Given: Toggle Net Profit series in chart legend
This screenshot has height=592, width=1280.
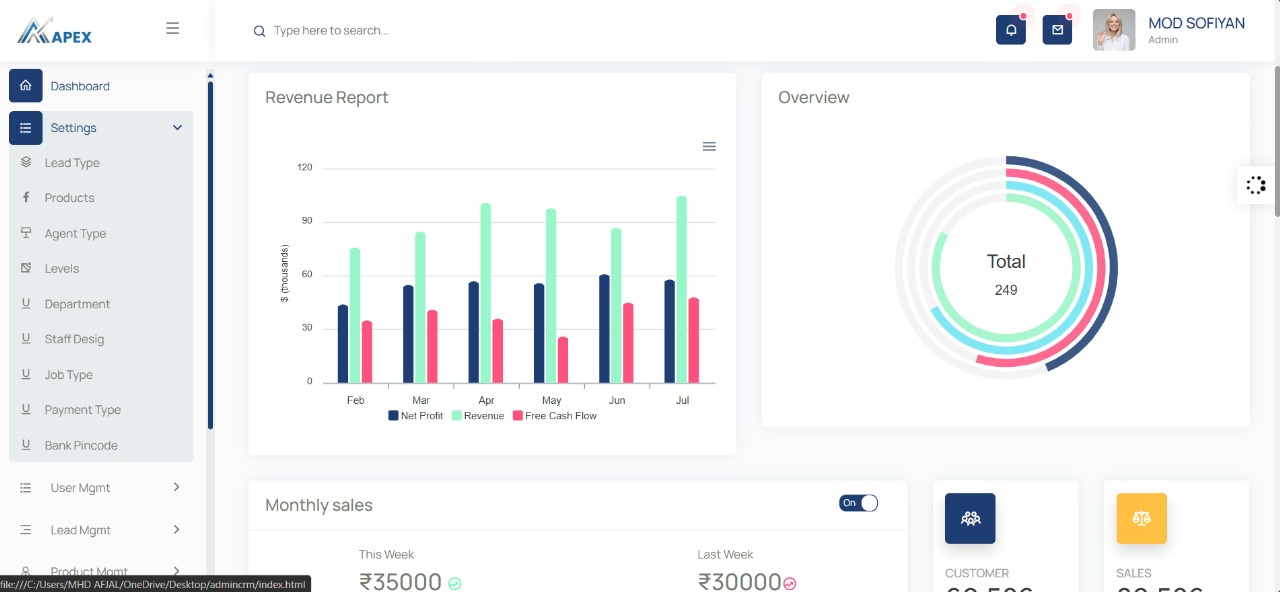Looking at the screenshot, I should click(415, 416).
